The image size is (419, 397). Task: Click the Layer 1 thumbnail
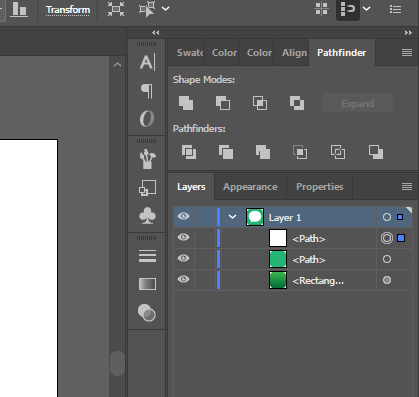coord(255,217)
